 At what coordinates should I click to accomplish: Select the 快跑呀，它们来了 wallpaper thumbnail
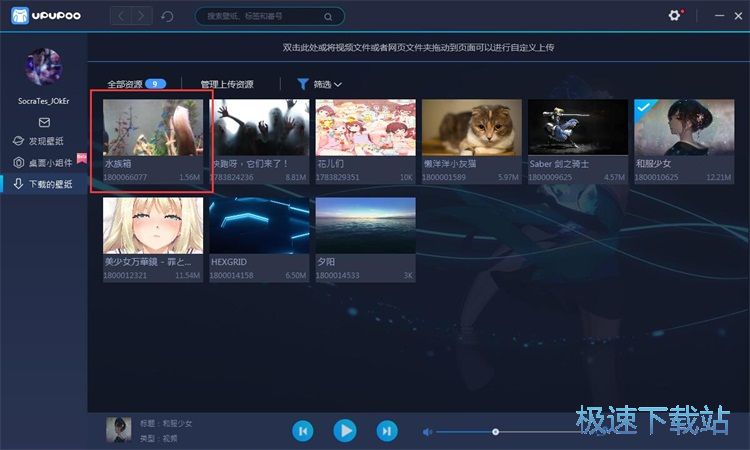[x=259, y=127]
